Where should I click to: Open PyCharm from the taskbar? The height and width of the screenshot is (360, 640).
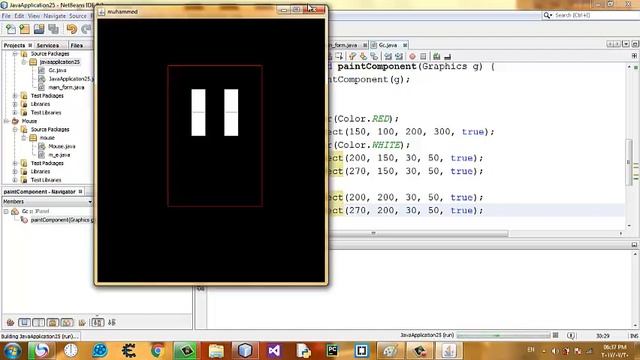pyautogui.click(x=333, y=351)
